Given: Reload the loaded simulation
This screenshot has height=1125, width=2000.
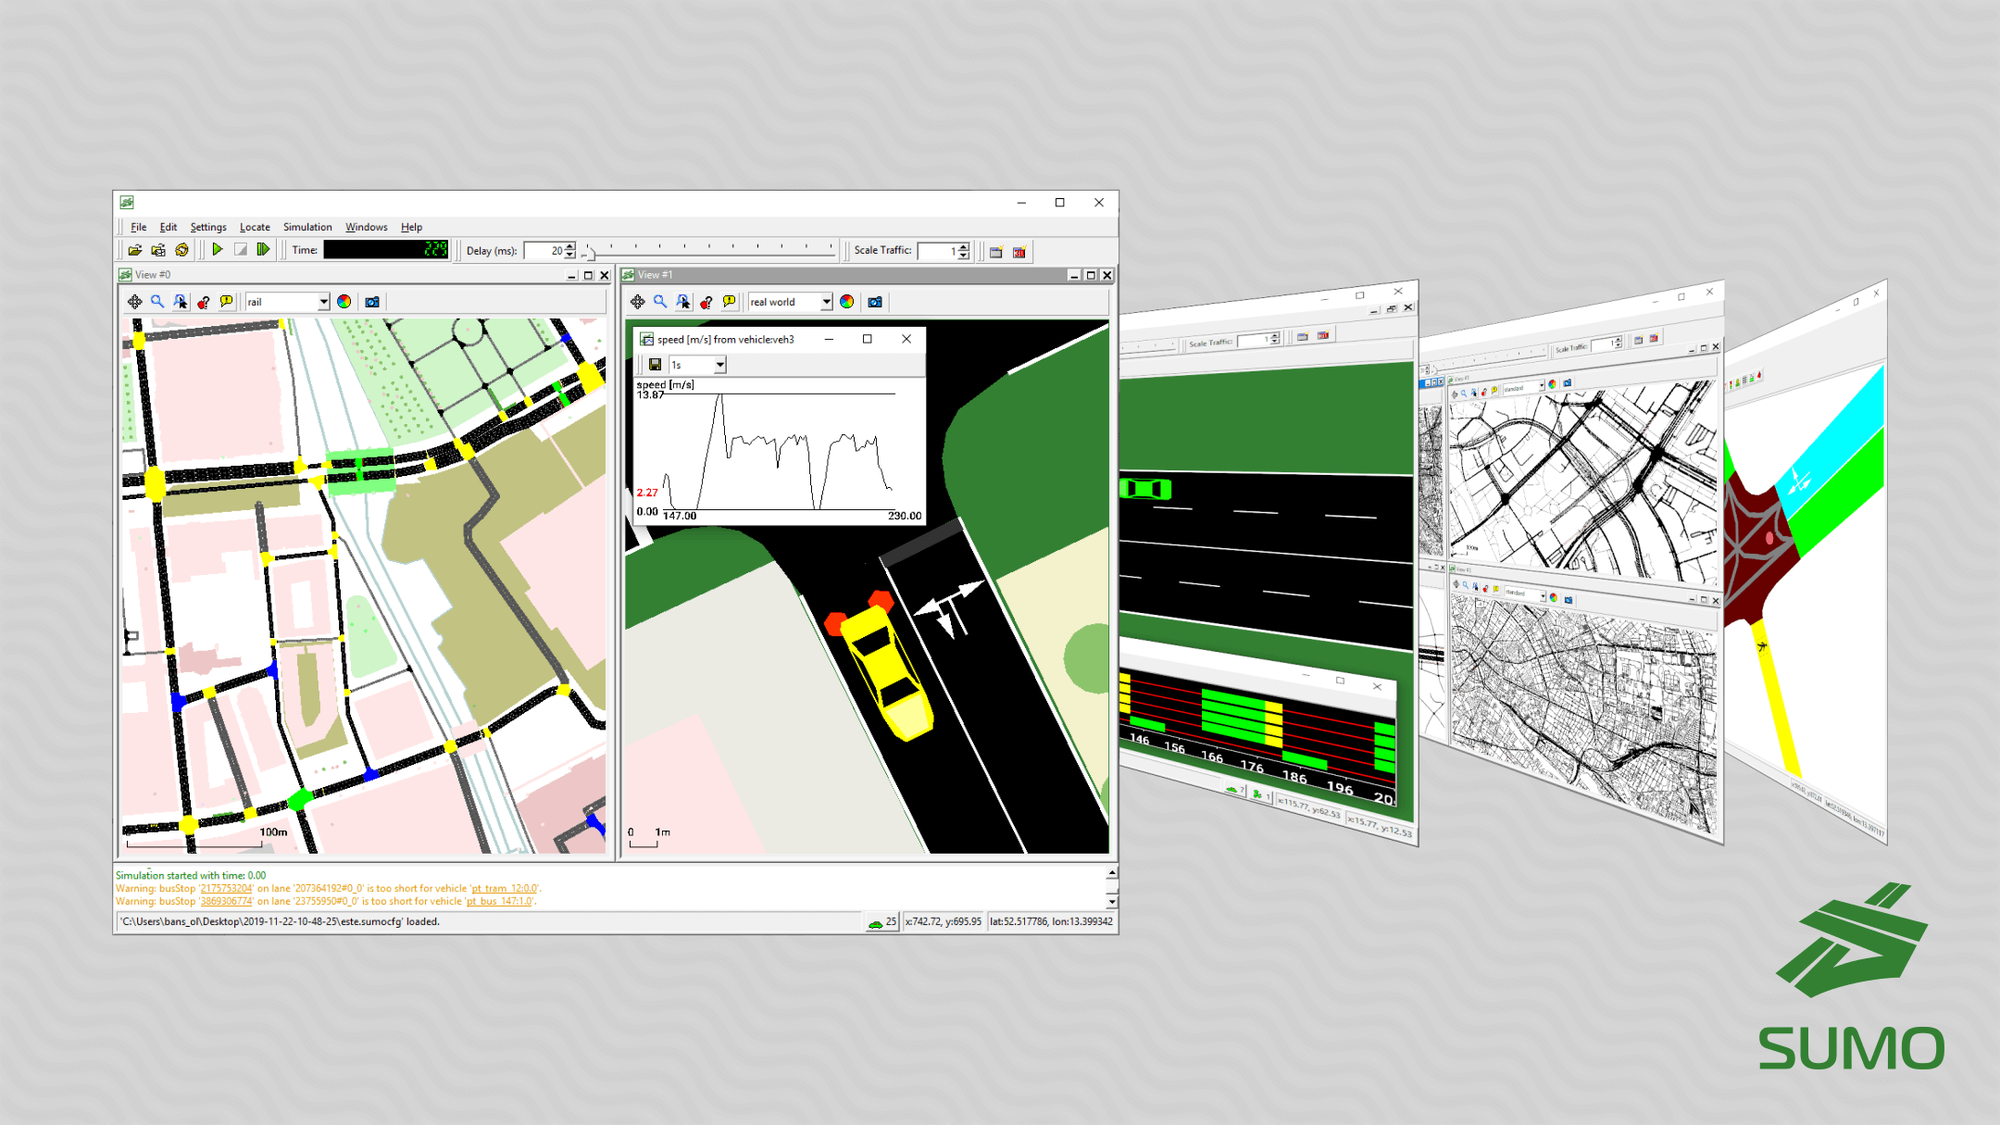Looking at the screenshot, I should (181, 249).
